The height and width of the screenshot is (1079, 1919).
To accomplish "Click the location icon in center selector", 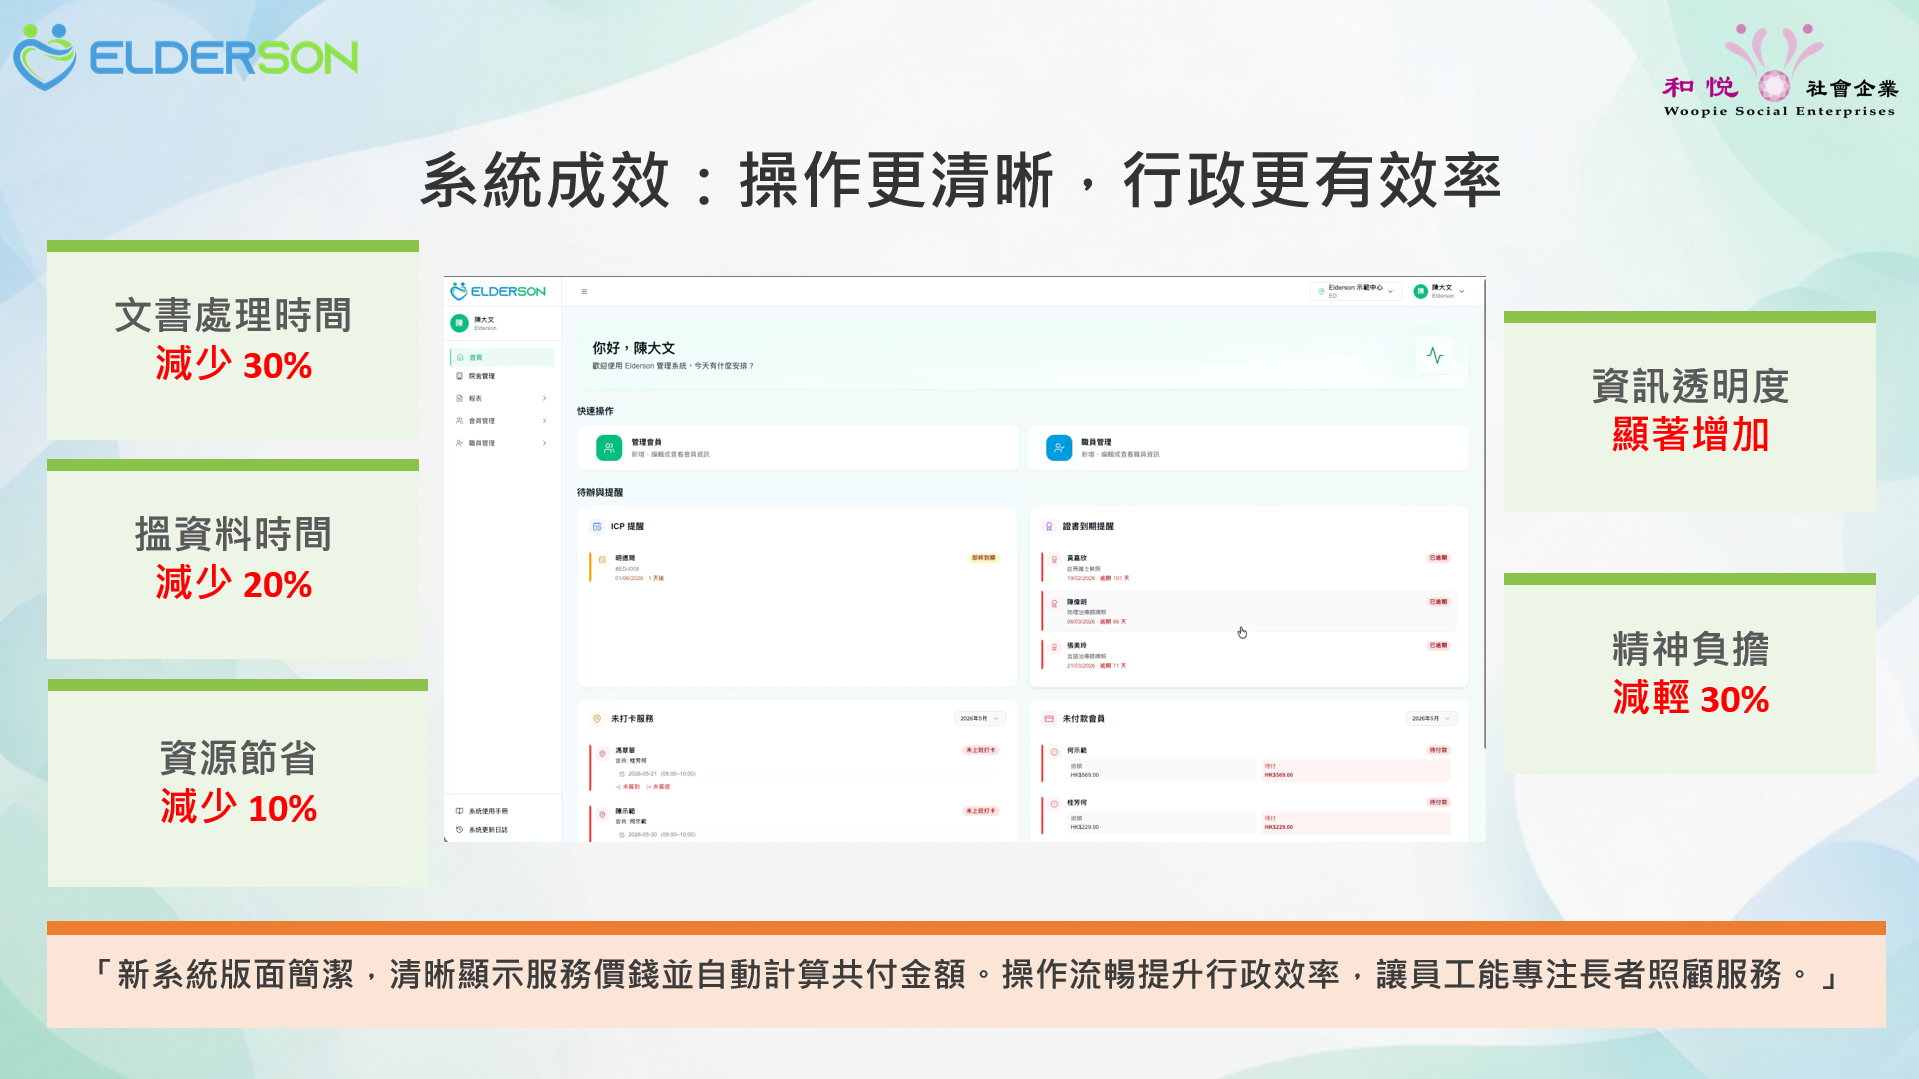I will [1321, 292].
